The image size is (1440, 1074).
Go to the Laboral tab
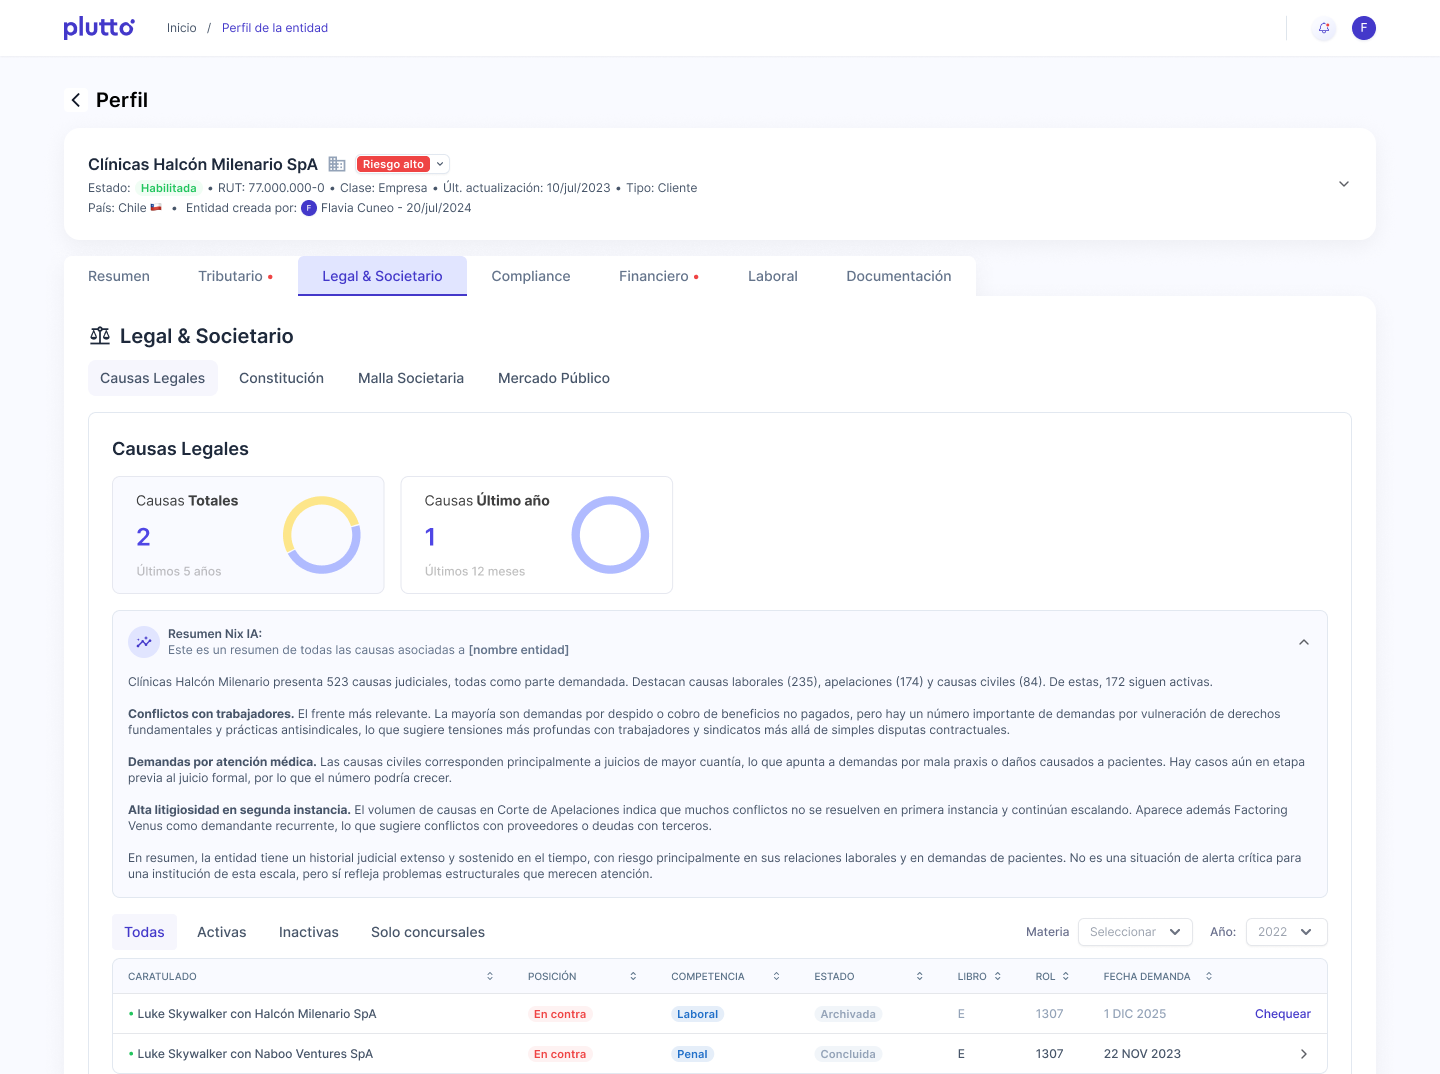coord(773,276)
